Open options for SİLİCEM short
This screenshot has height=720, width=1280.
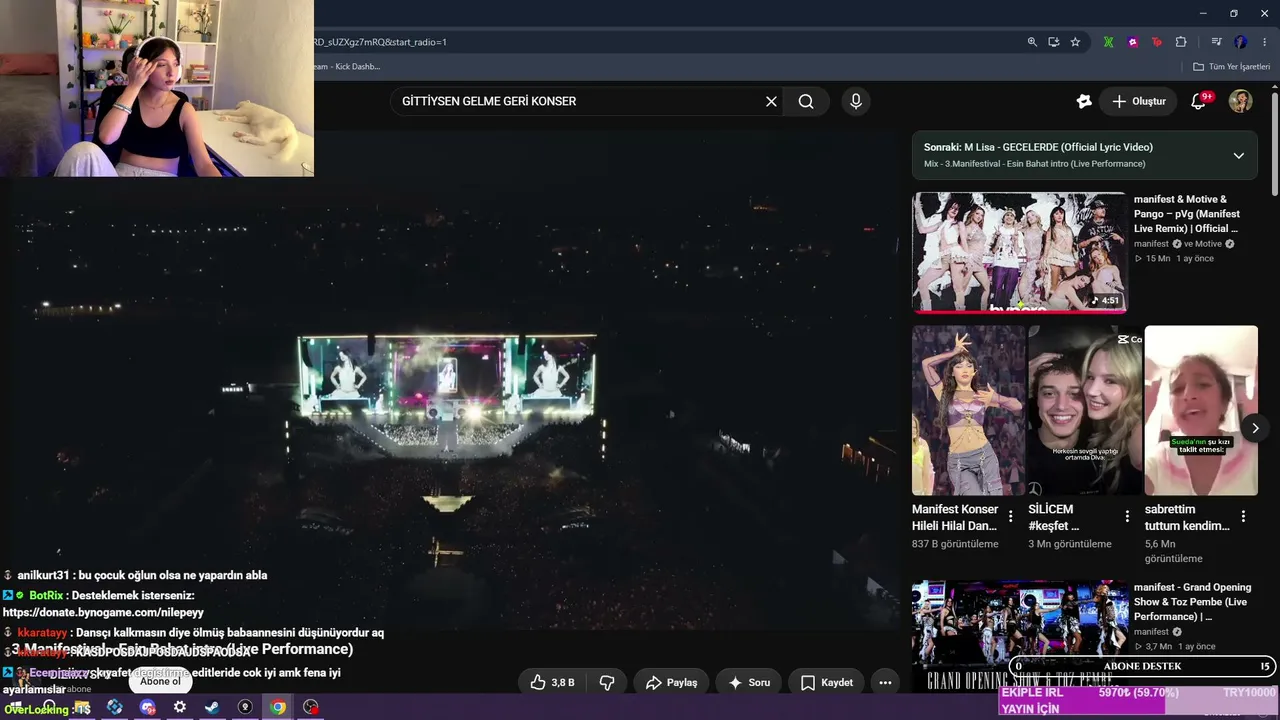click(1127, 517)
